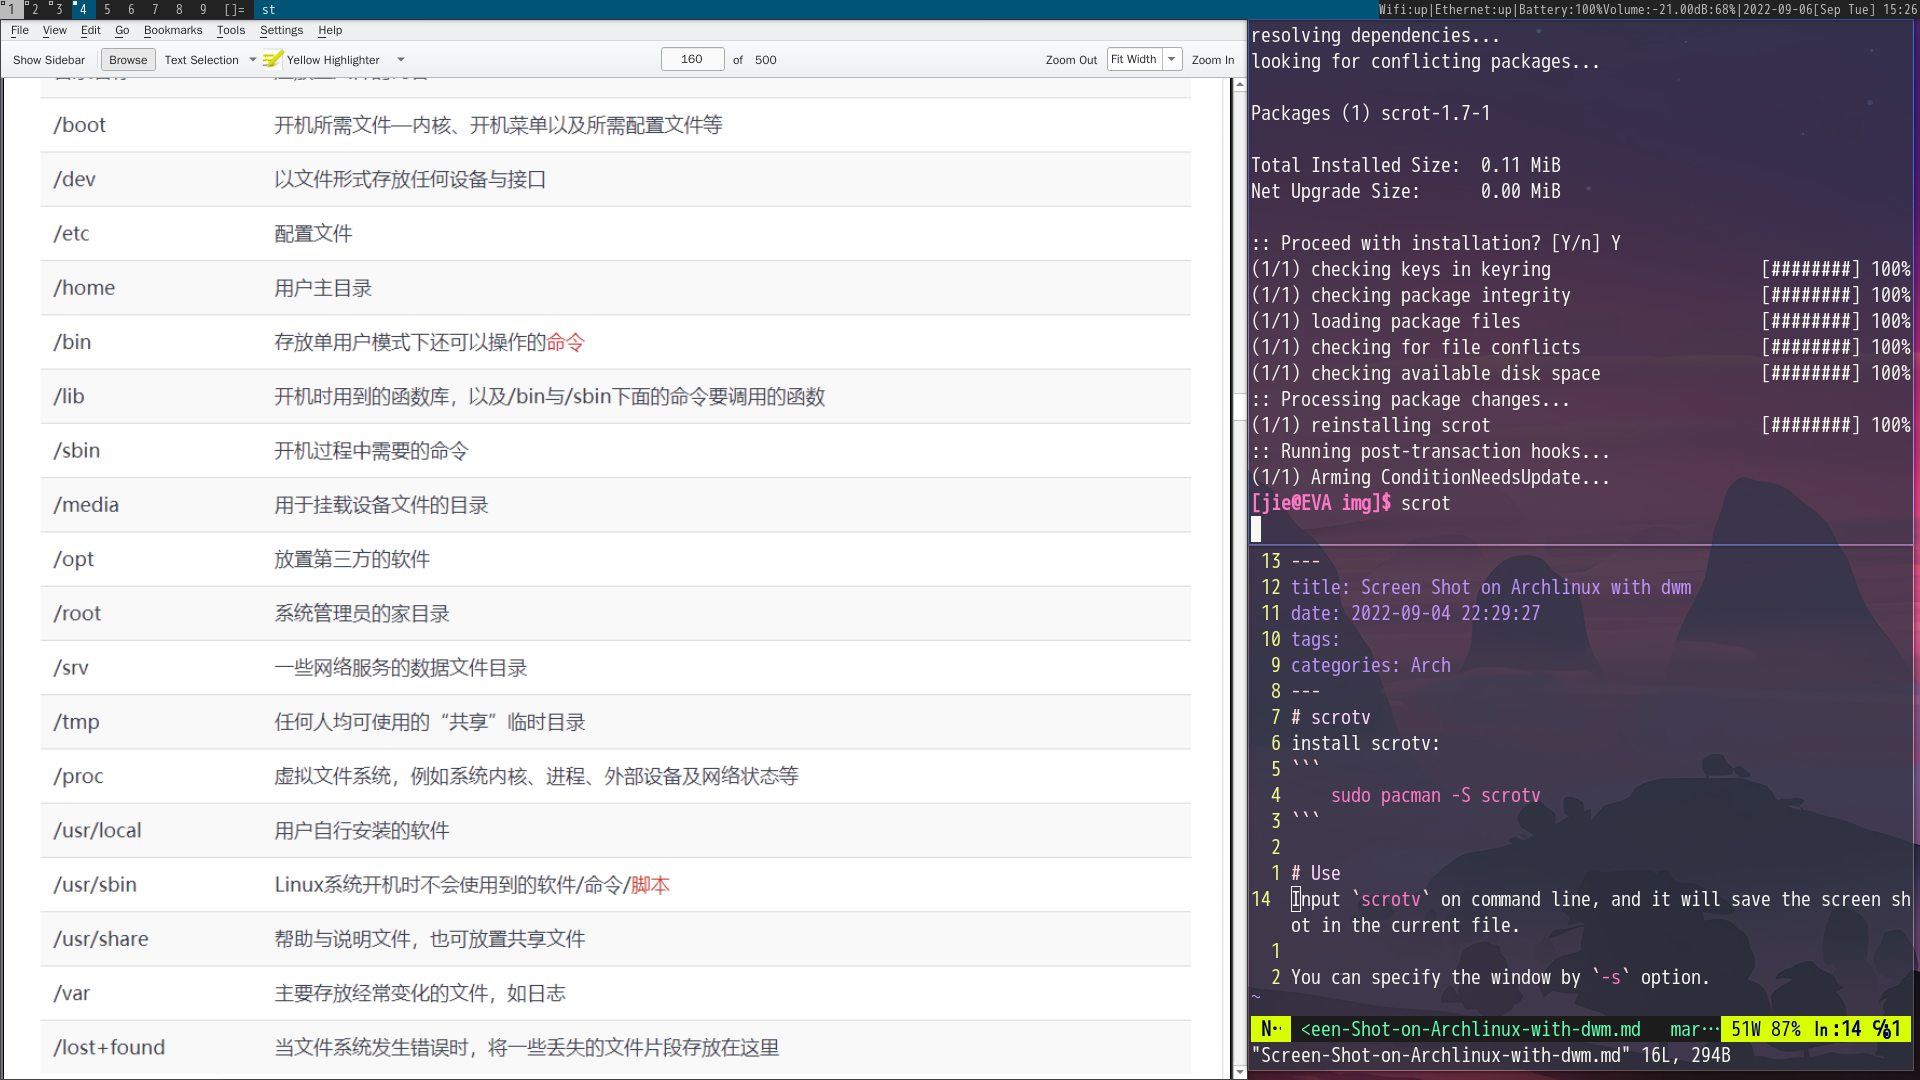
Task: Click the /boot row in the table
Action: click(615, 125)
